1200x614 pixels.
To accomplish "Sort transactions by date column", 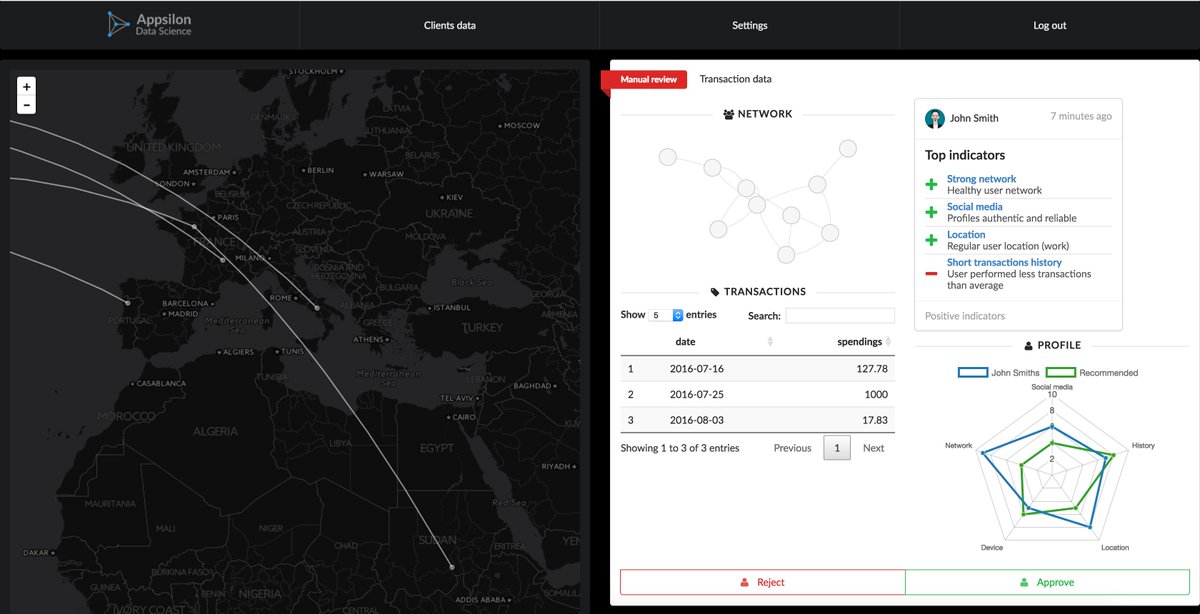I will (x=708, y=342).
